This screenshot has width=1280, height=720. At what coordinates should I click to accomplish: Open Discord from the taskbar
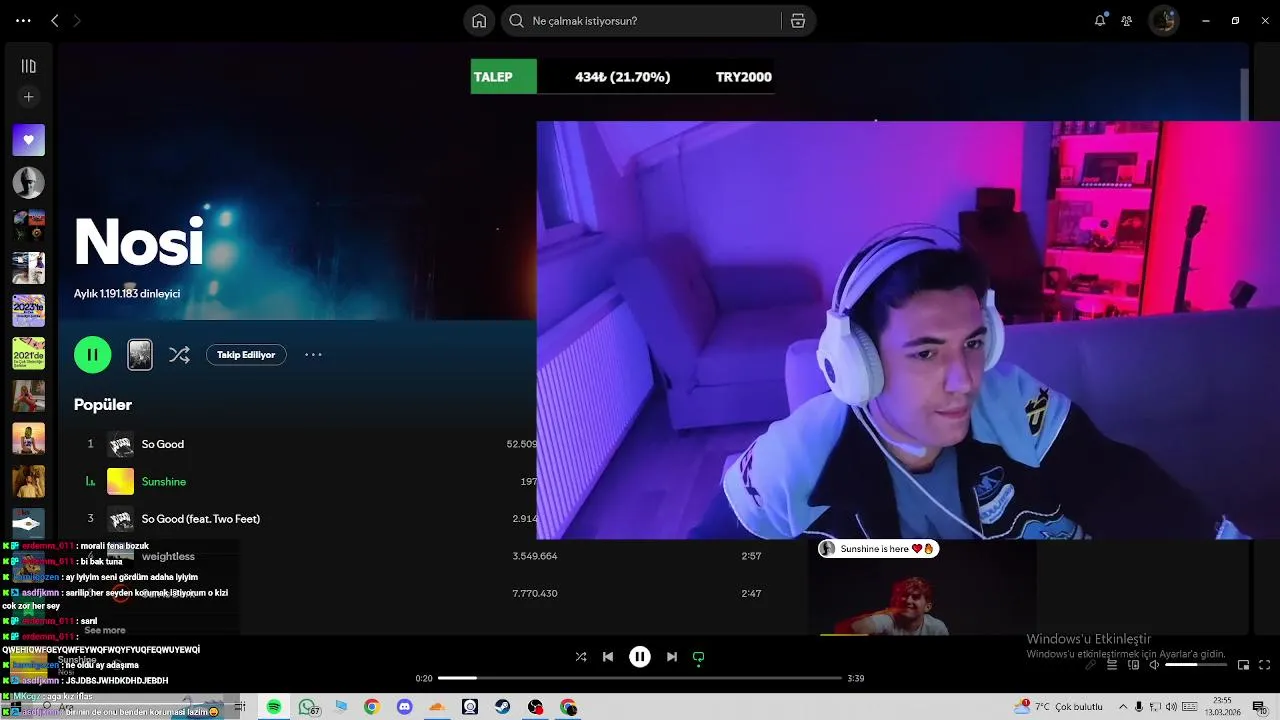(404, 707)
